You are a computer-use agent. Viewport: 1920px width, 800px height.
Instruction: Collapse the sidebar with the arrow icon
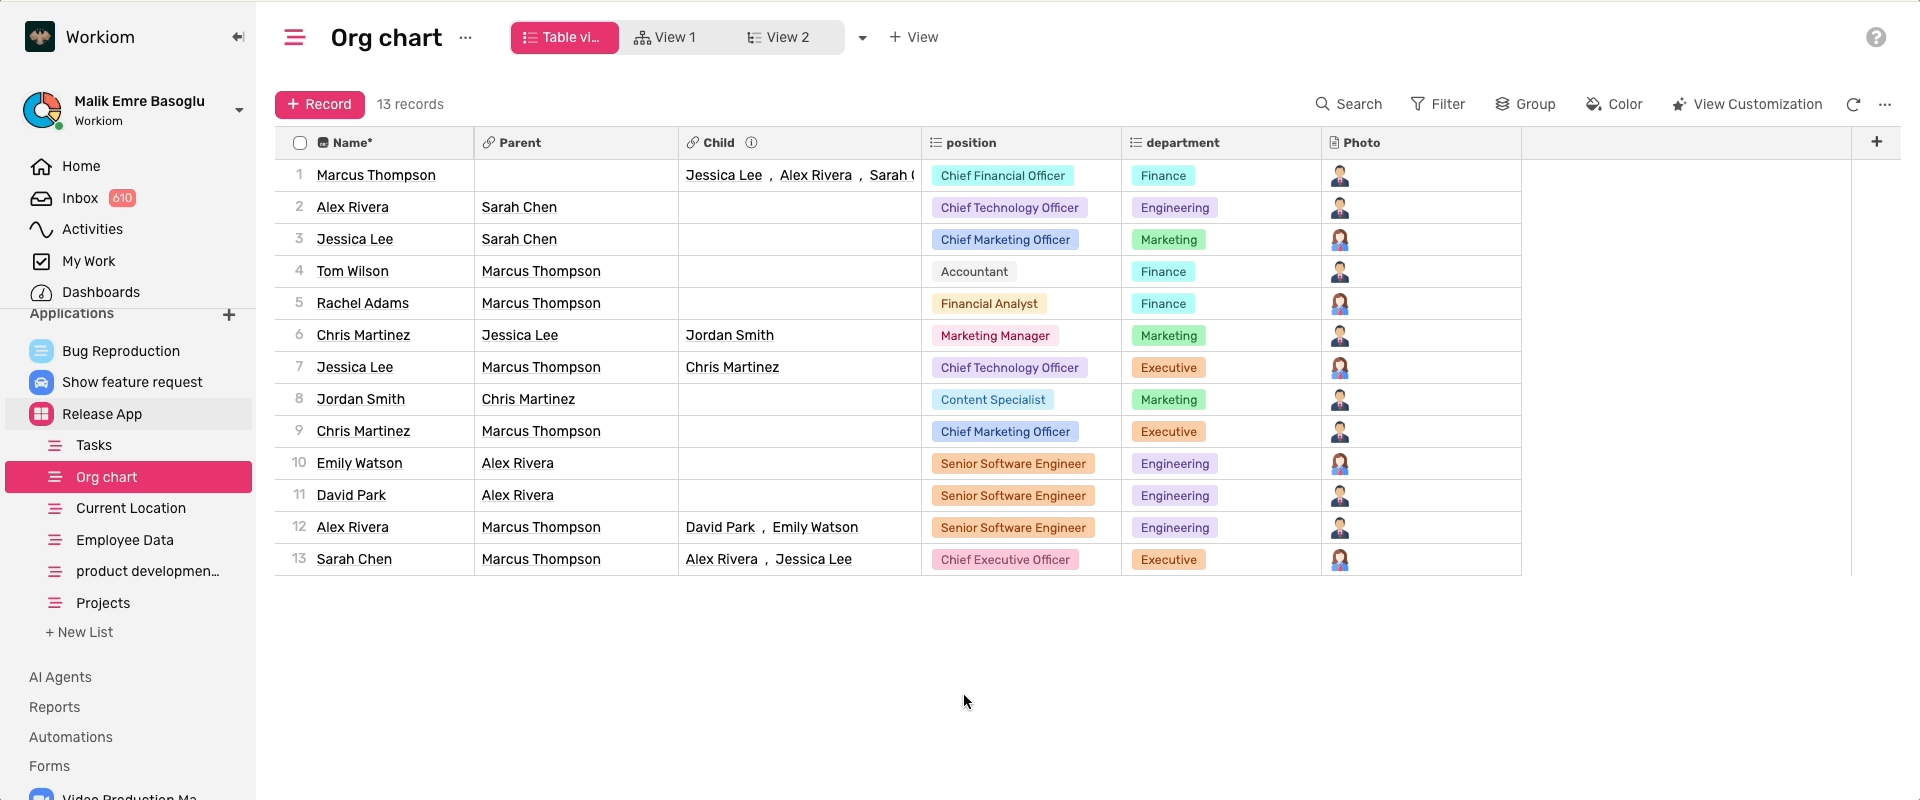click(238, 37)
